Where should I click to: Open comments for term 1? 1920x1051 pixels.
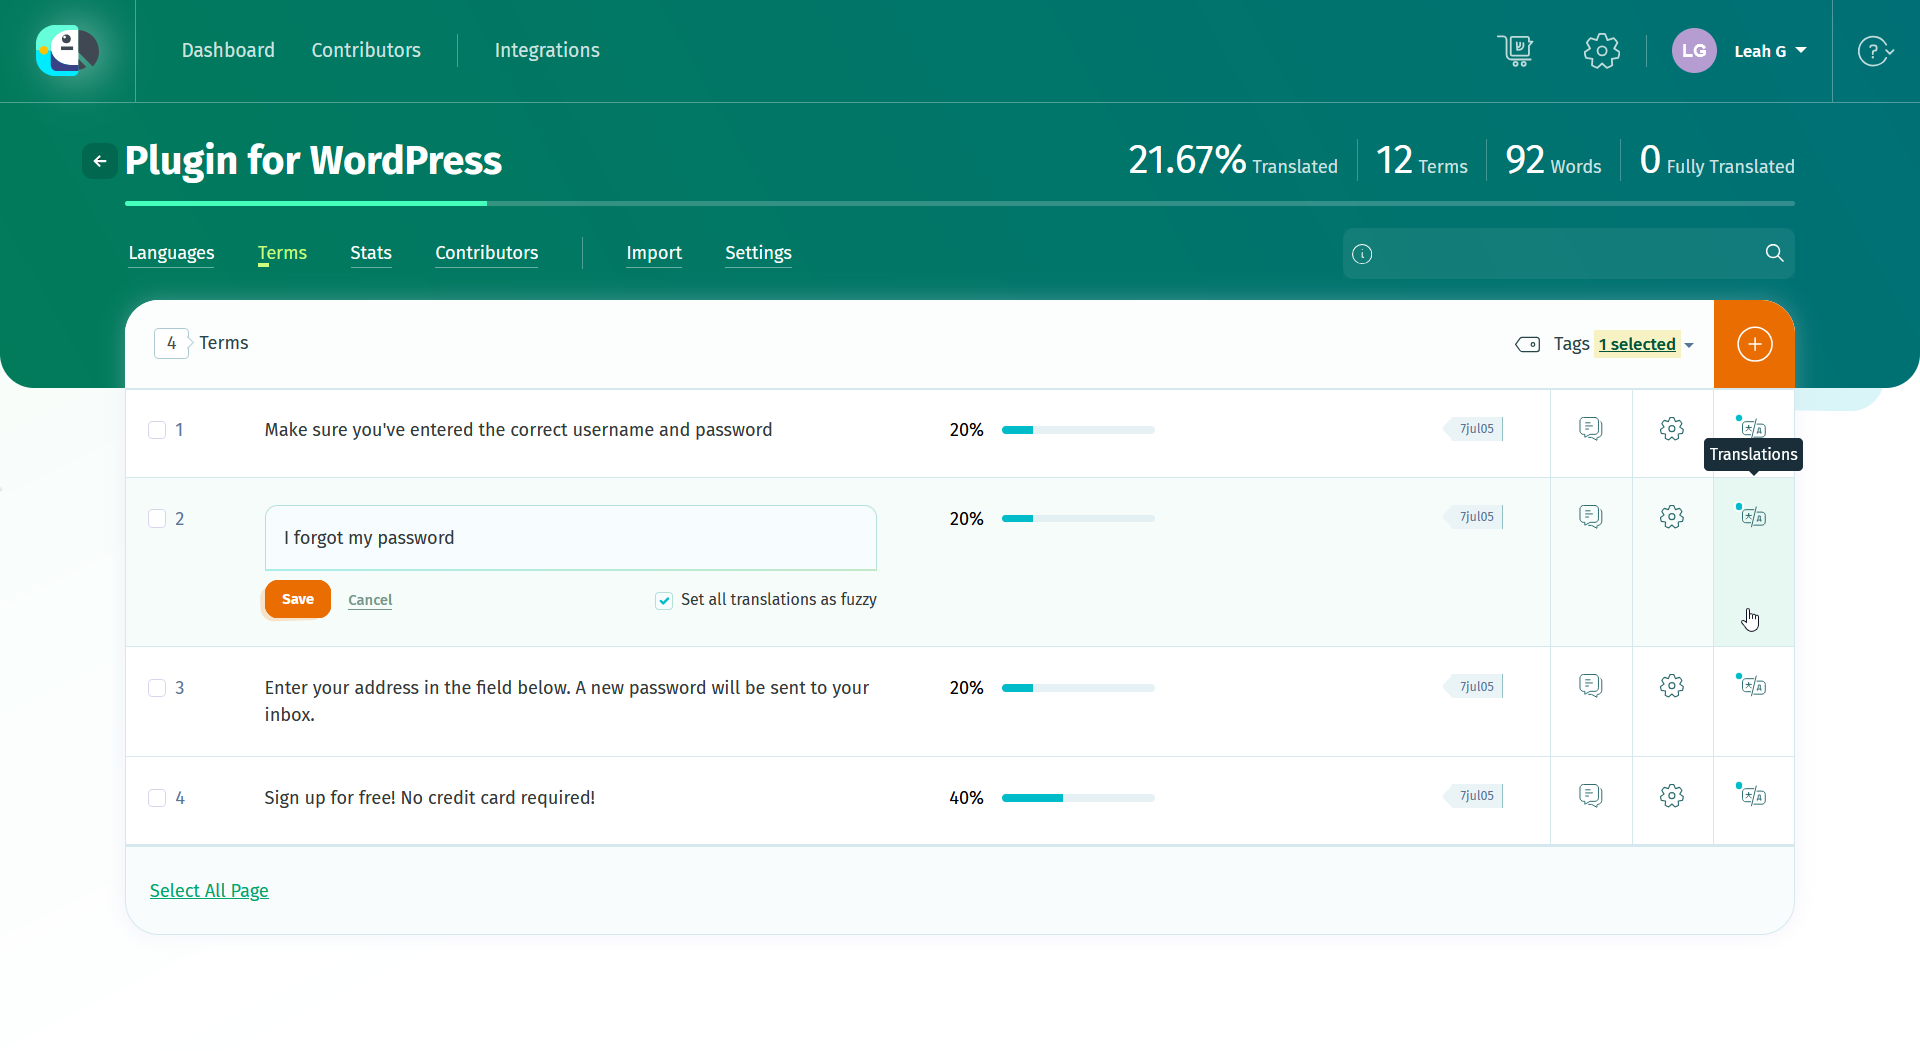coord(1591,429)
